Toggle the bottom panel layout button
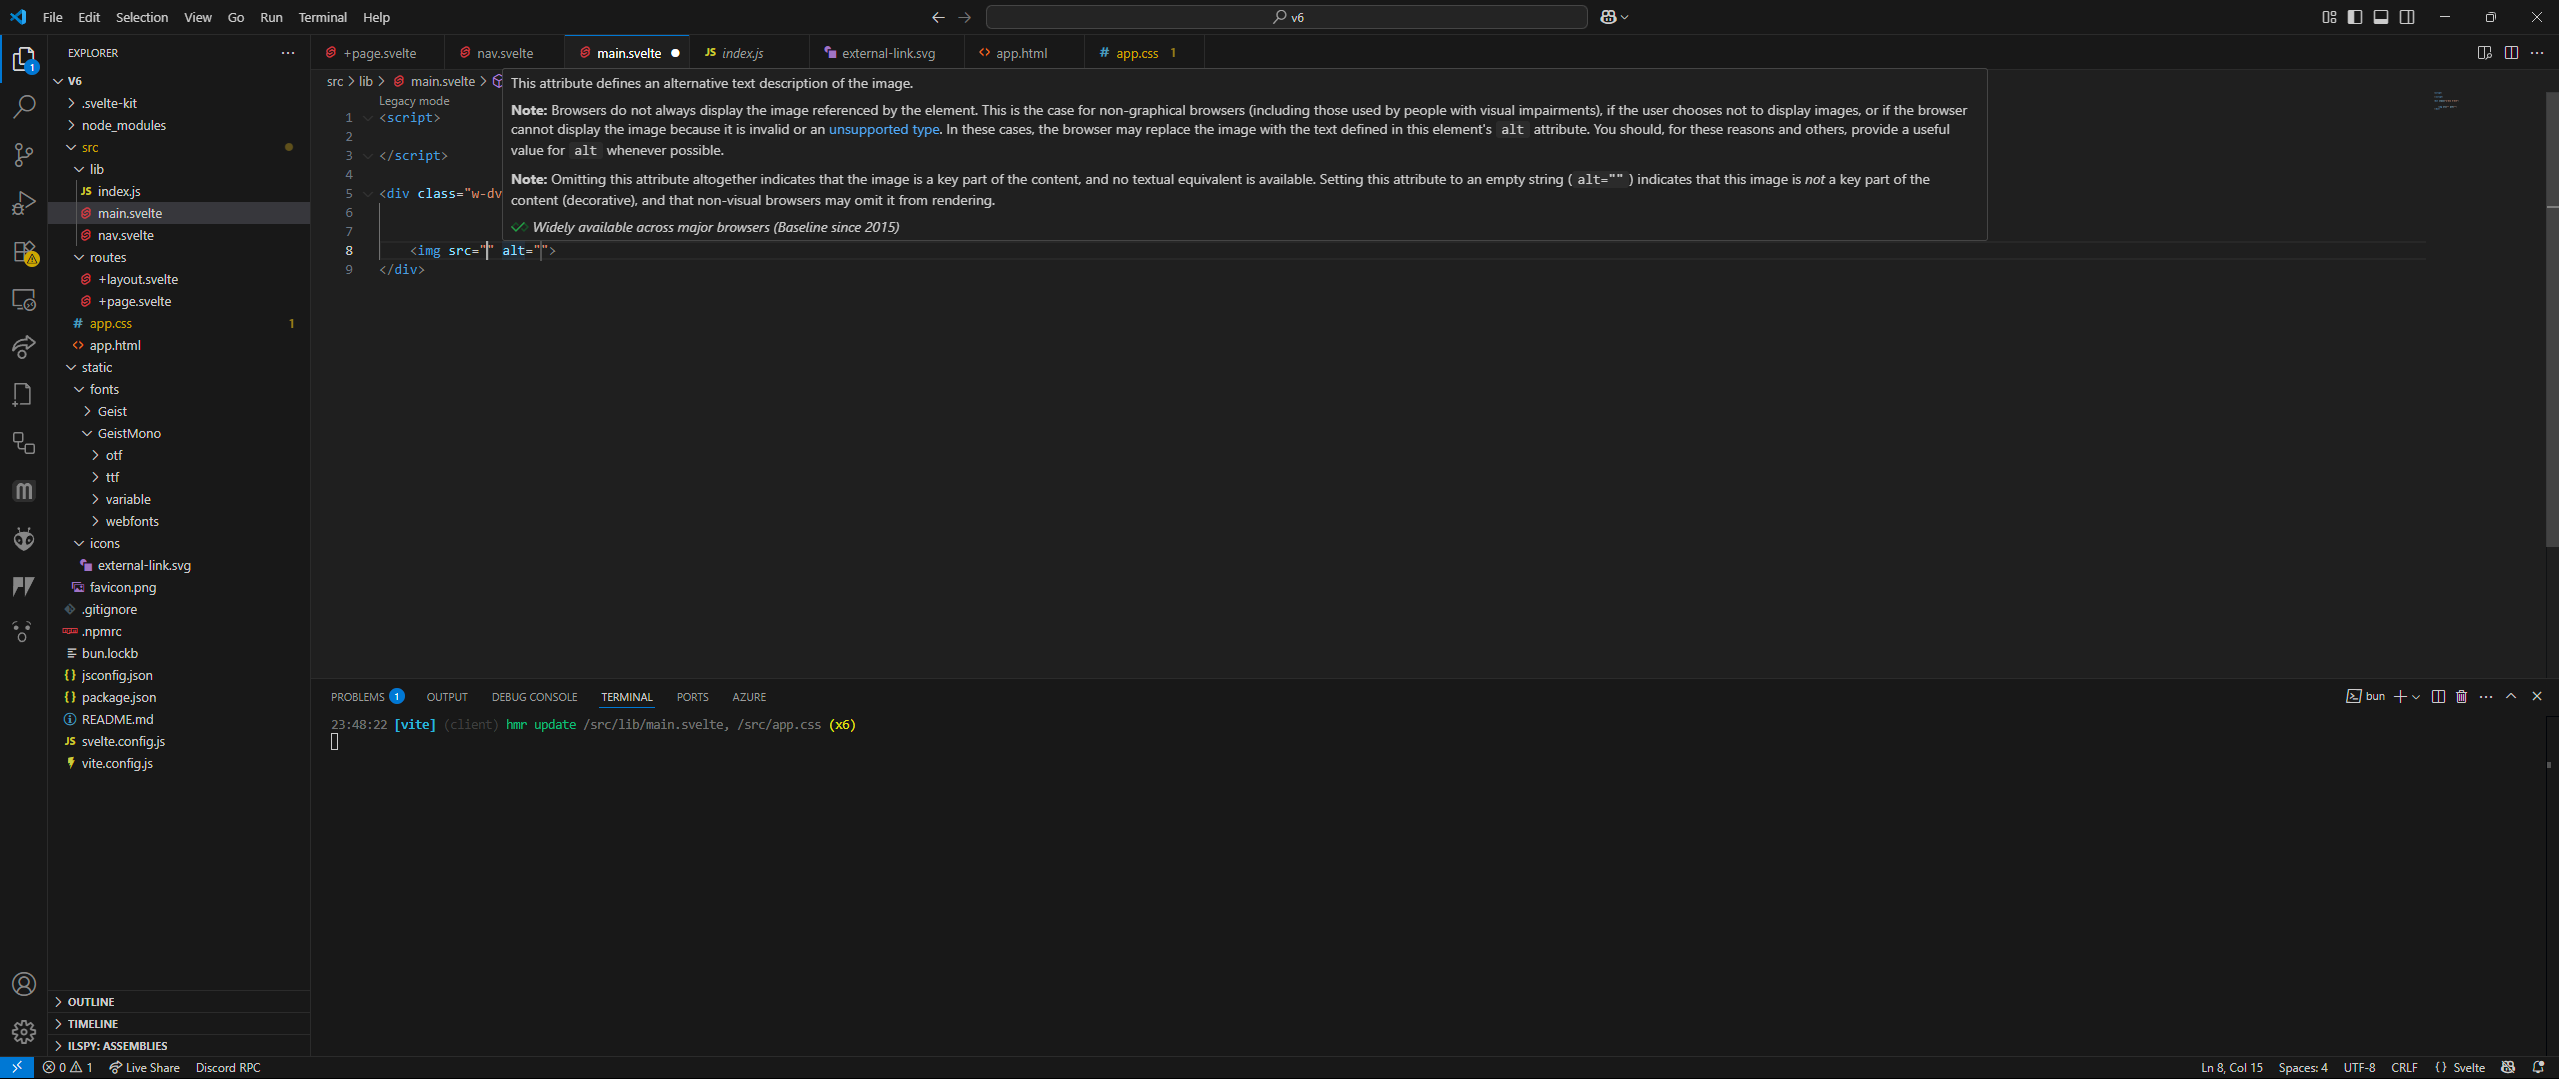Viewport: 2559px width, 1079px height. coord(2381,17)
